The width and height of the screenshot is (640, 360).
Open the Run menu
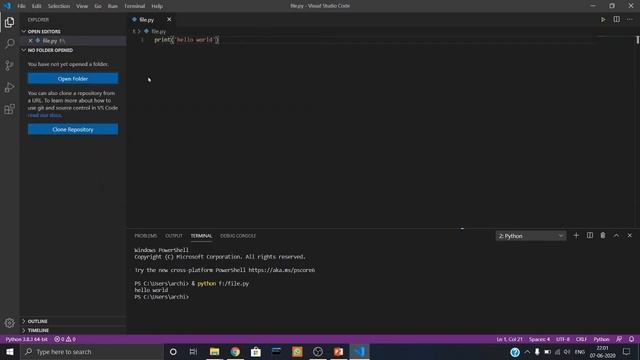tap(113, 6)
